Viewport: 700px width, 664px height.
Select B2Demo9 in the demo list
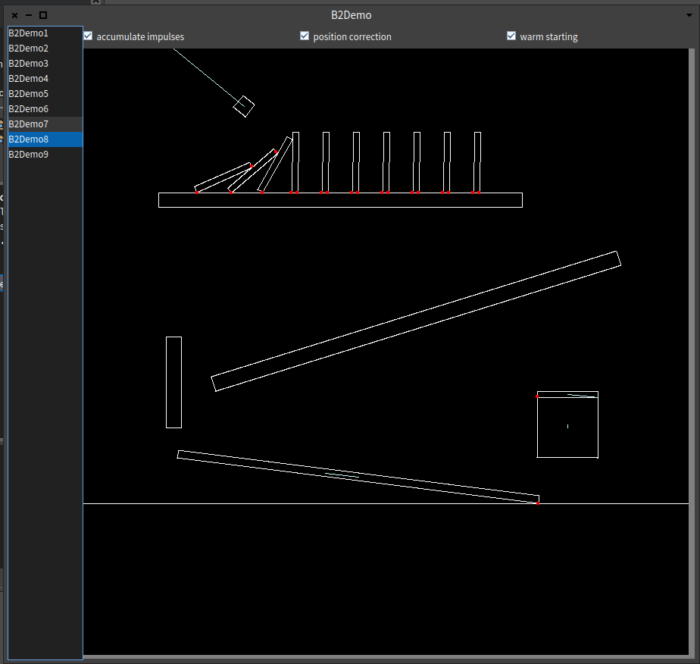pos(45,155)
